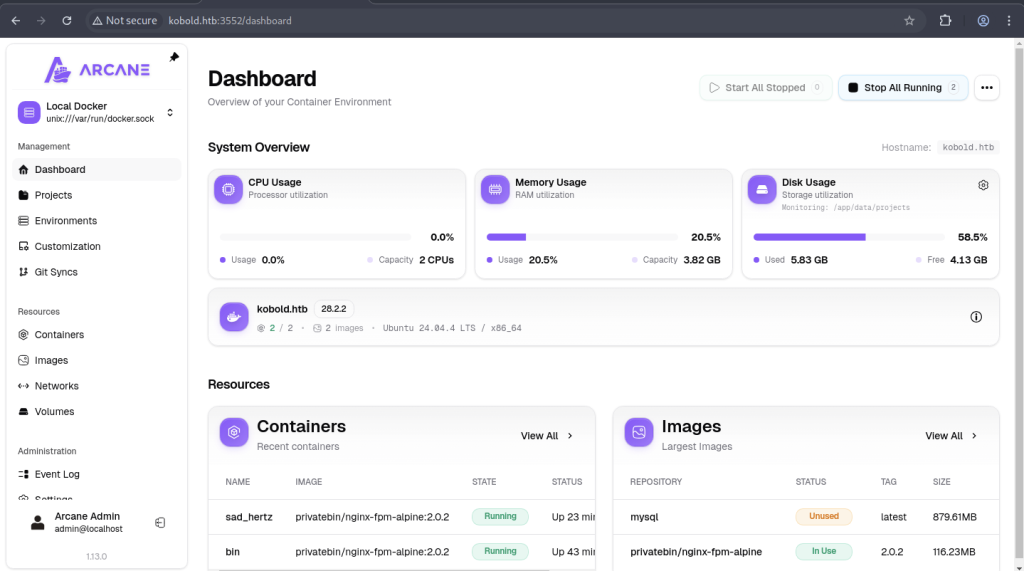Viewport: 1024px width, 571px height.
Task: Click SIZE column header
Action: click(942, 481)
